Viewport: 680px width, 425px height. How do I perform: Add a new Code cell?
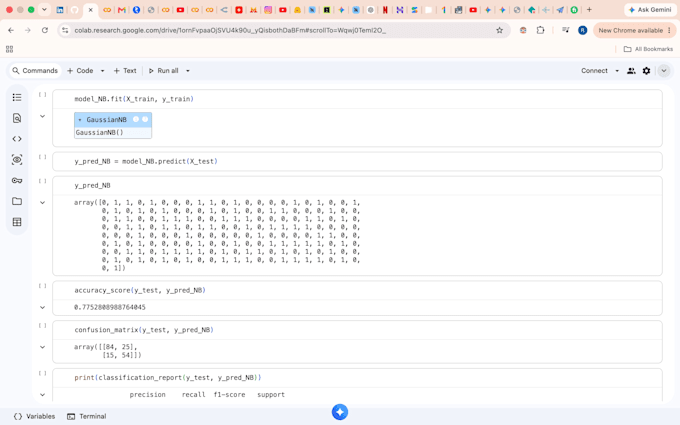tap(80, 71)
